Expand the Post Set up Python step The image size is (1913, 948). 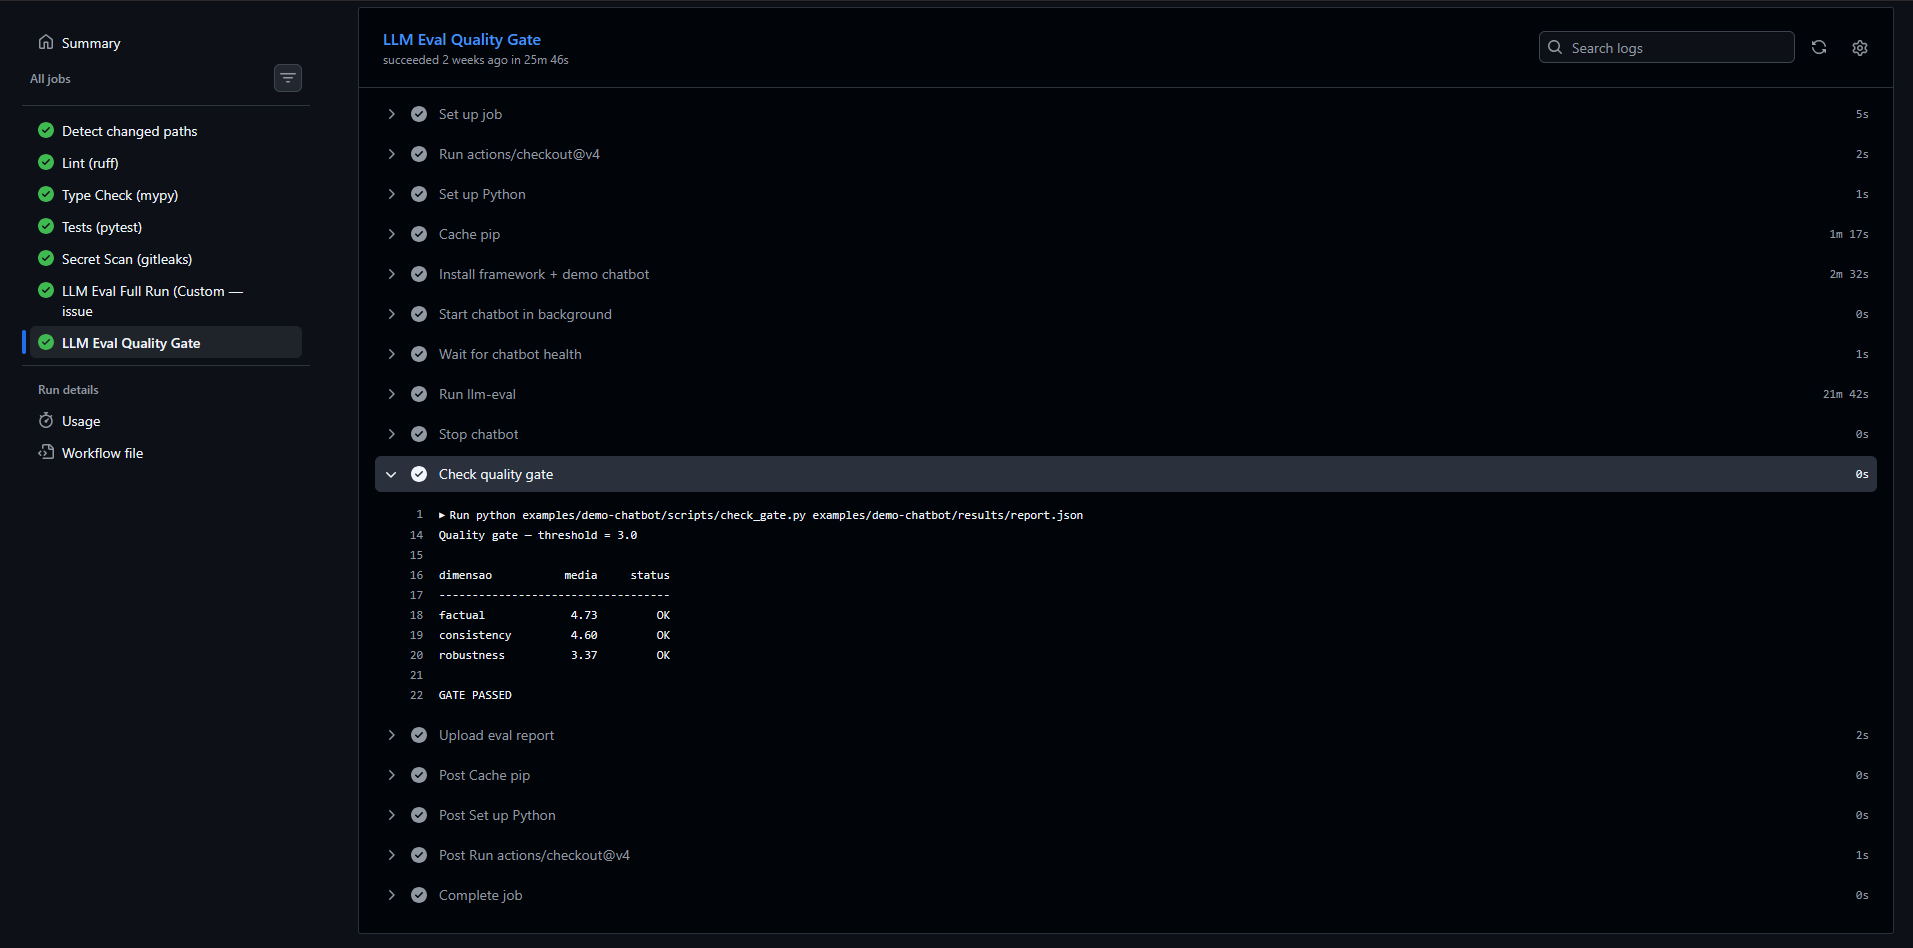point(391,815)
